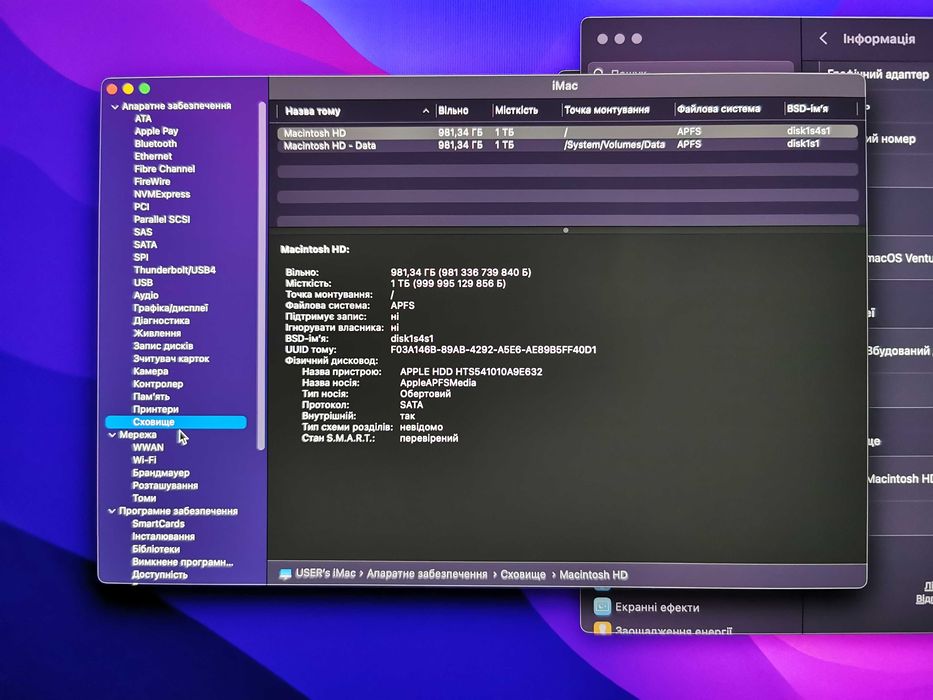Viewport: 933px width, 700px height.
Task: Sort by Вільно column header
Action: pyautogui.click(x=453, y=111)
